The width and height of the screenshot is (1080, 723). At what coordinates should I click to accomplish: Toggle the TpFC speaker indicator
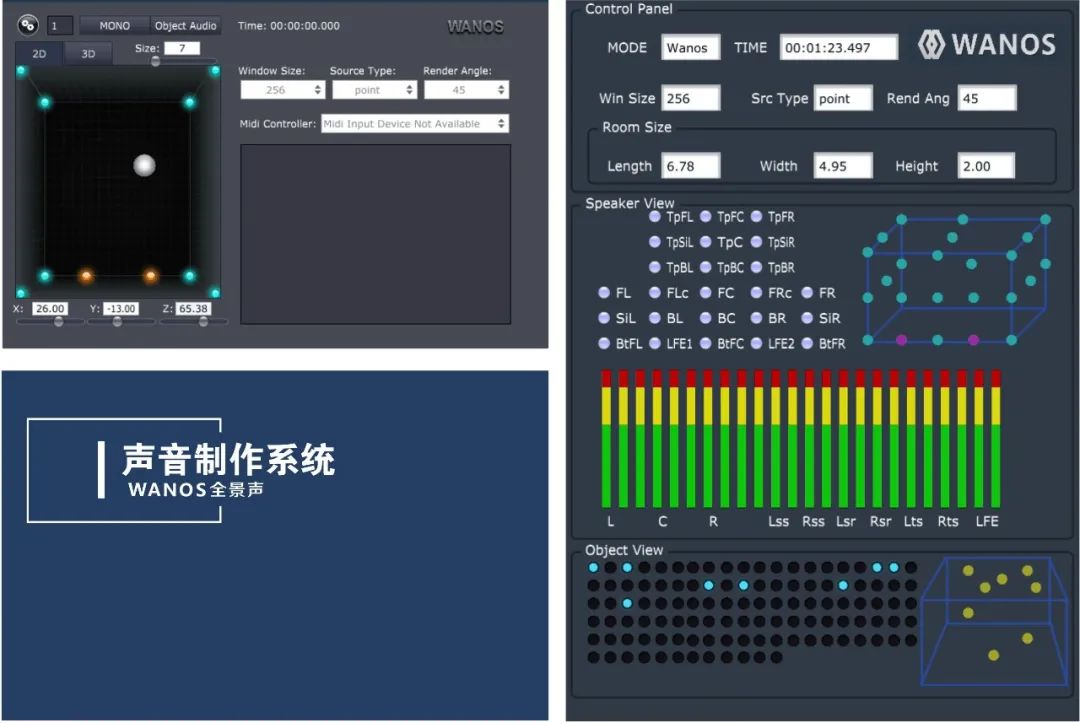705,216
